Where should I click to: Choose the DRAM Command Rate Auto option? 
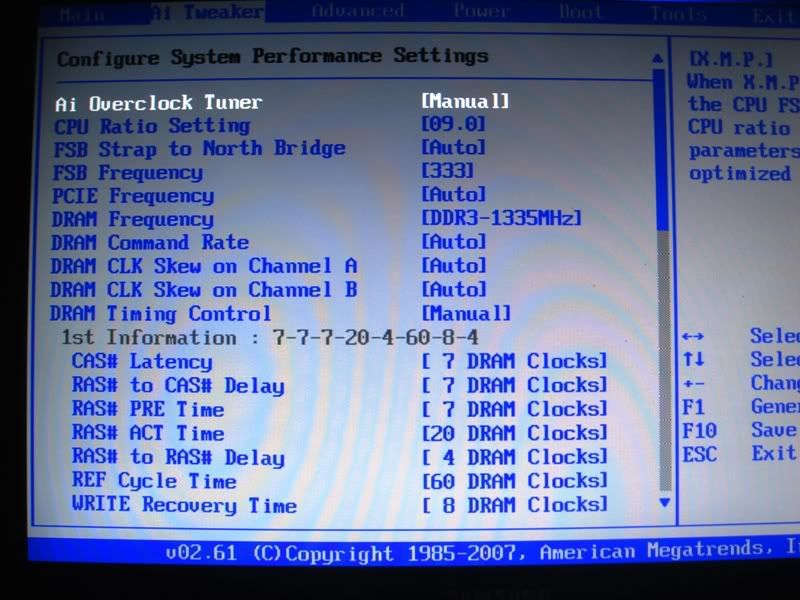[x=453, y=242]
